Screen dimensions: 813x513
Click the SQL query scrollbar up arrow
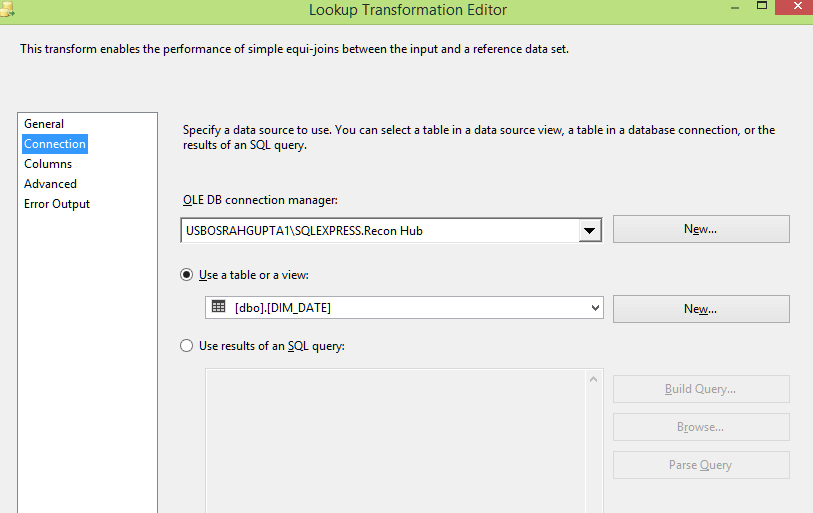click(594, 380)
